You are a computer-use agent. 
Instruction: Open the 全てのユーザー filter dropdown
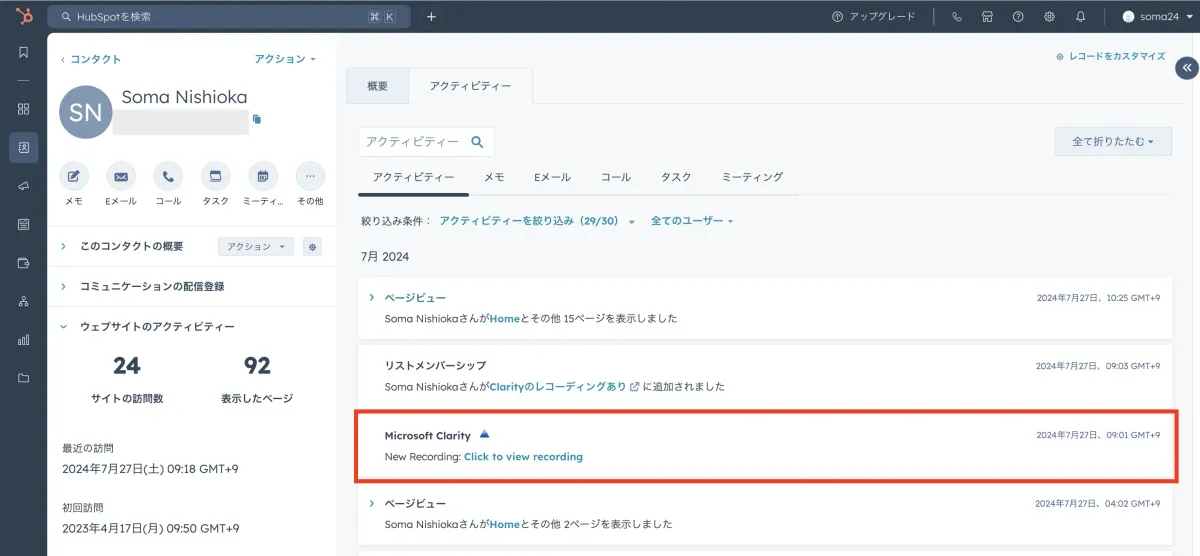tap(692, 221)
